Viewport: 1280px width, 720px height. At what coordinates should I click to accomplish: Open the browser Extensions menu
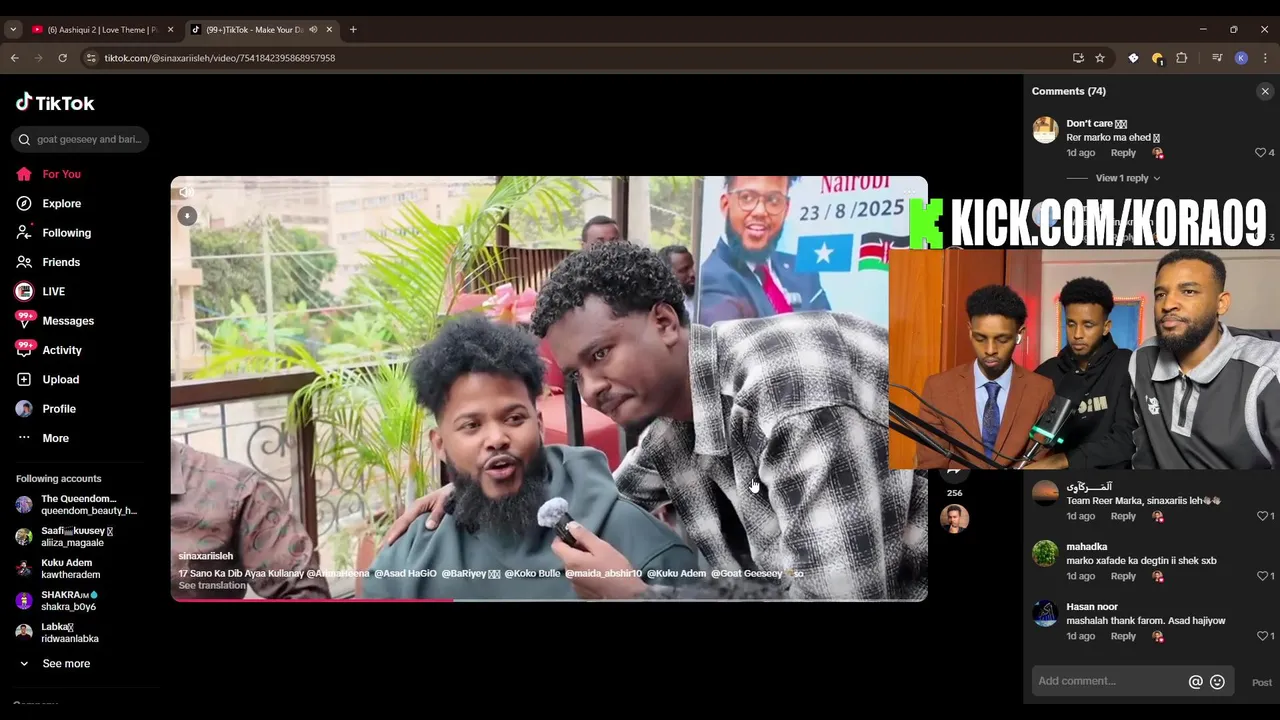(1181, 58)
